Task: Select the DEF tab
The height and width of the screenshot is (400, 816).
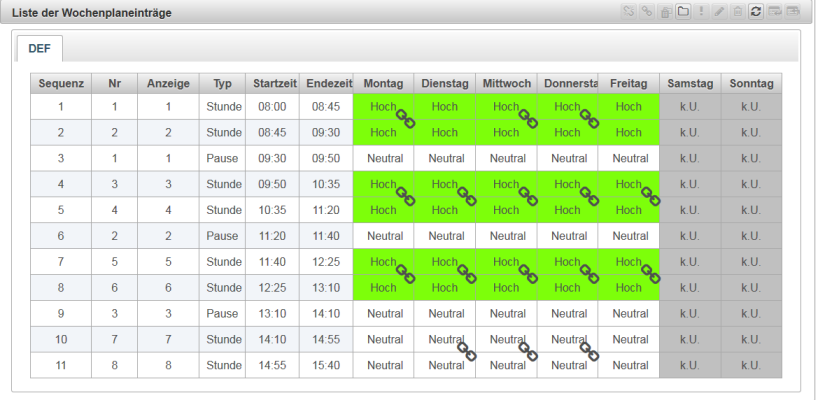Action: tap(41, 49)
